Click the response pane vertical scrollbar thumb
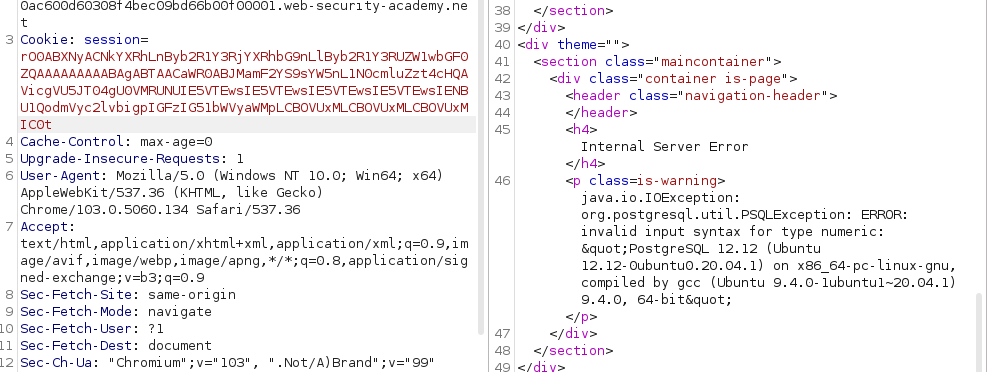The image size is (988, 372). click(x=979, y=332)
